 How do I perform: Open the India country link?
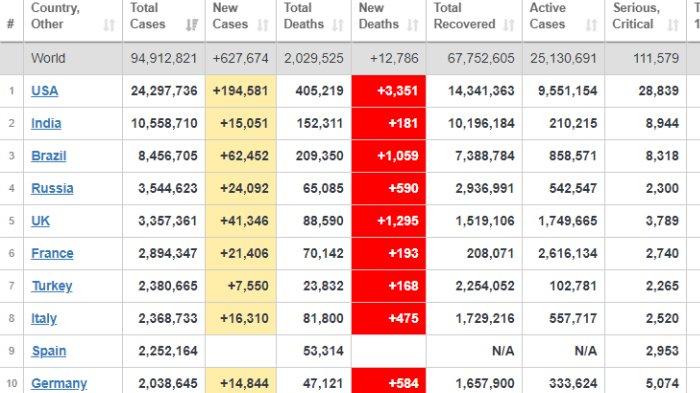coord(46,123)
